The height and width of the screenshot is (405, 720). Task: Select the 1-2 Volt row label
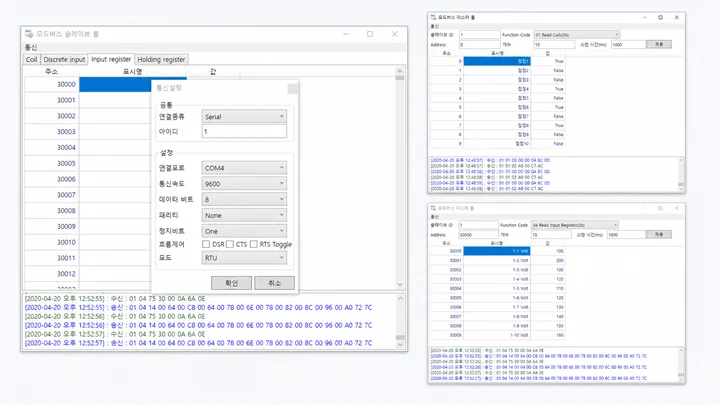tap(497, 260)
